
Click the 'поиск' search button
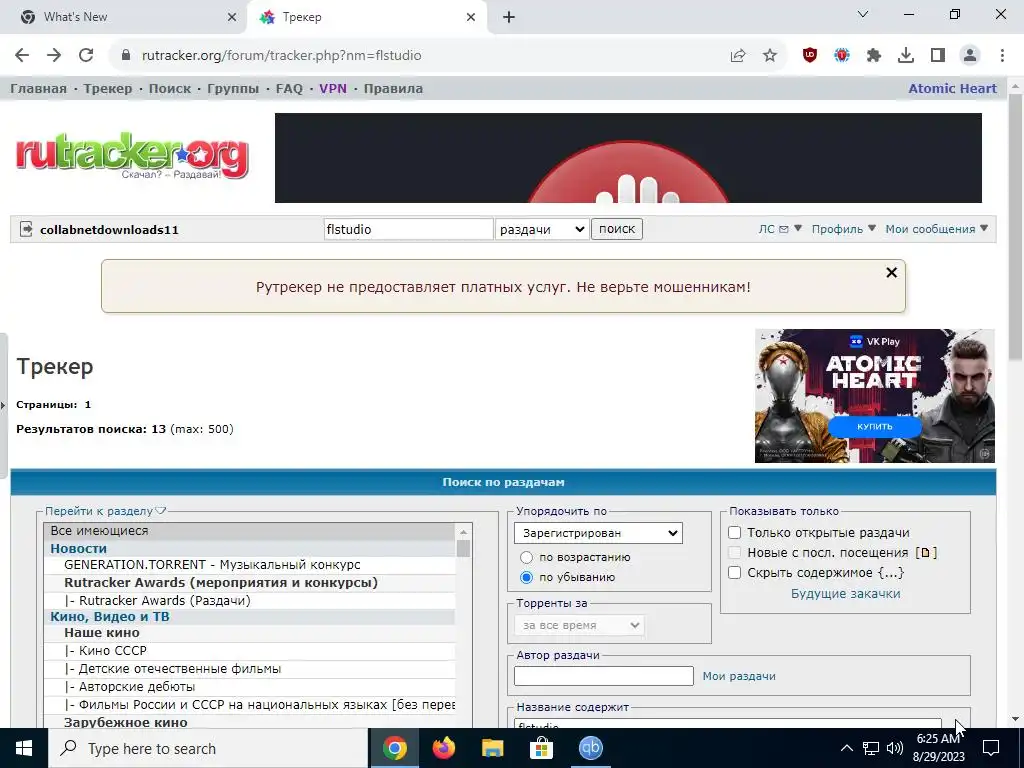617,229
